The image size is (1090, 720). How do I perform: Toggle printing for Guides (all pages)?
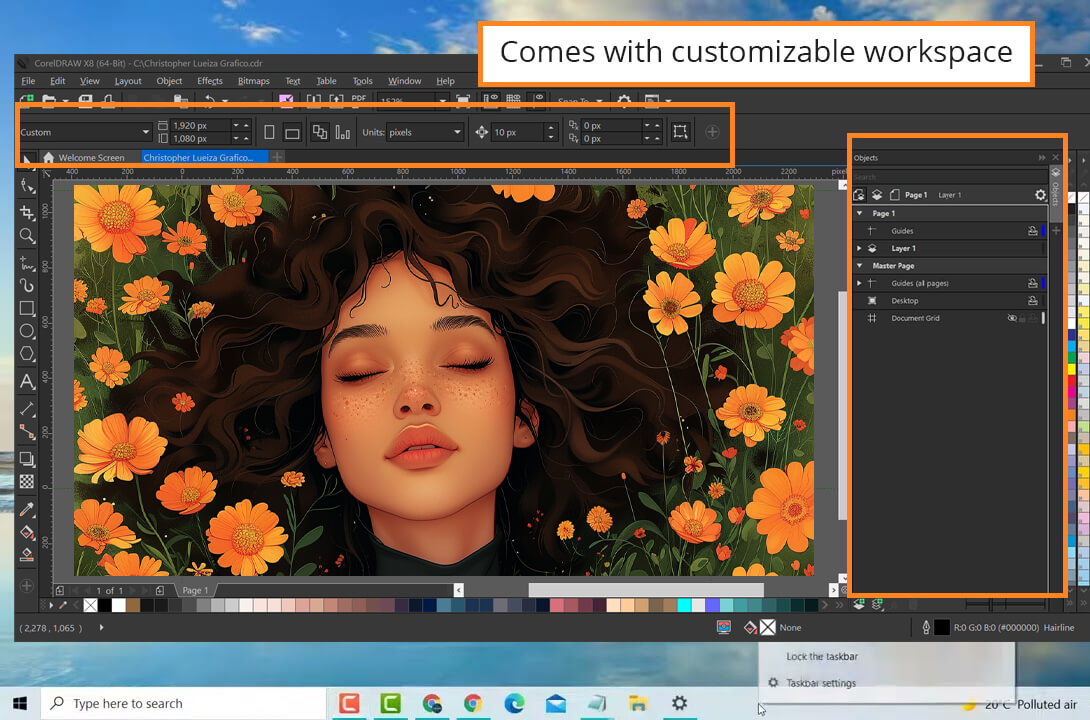[1032, 283]
